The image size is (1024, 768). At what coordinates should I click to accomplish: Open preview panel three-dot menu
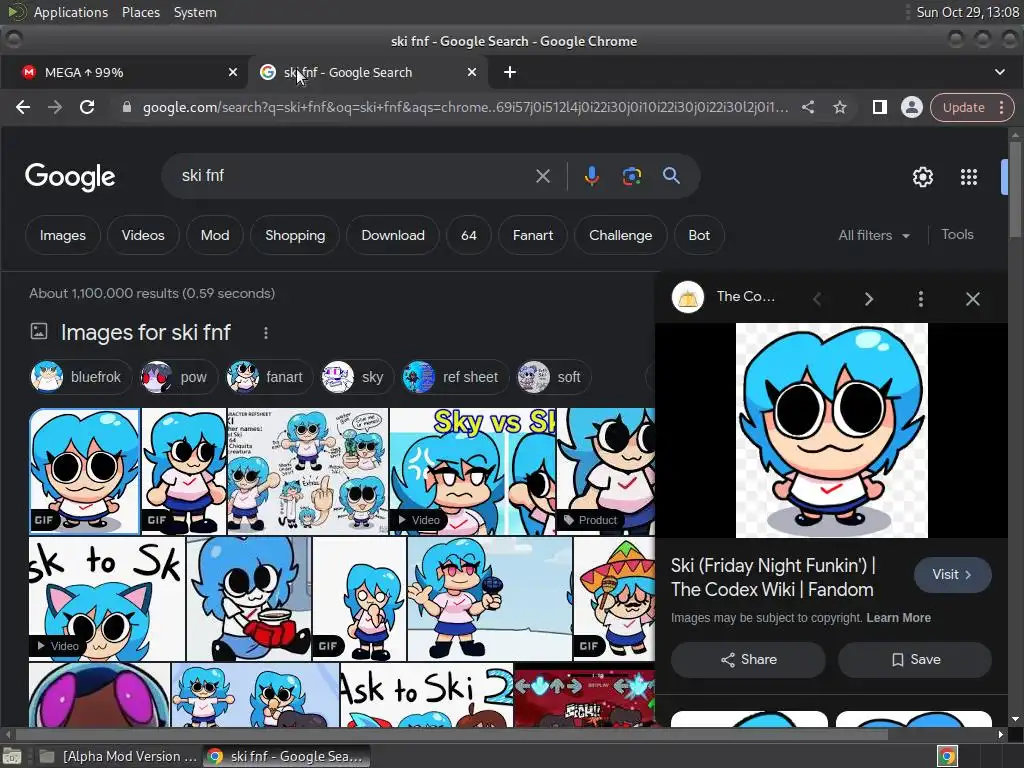pyautogui.click(x=921, y=299)
